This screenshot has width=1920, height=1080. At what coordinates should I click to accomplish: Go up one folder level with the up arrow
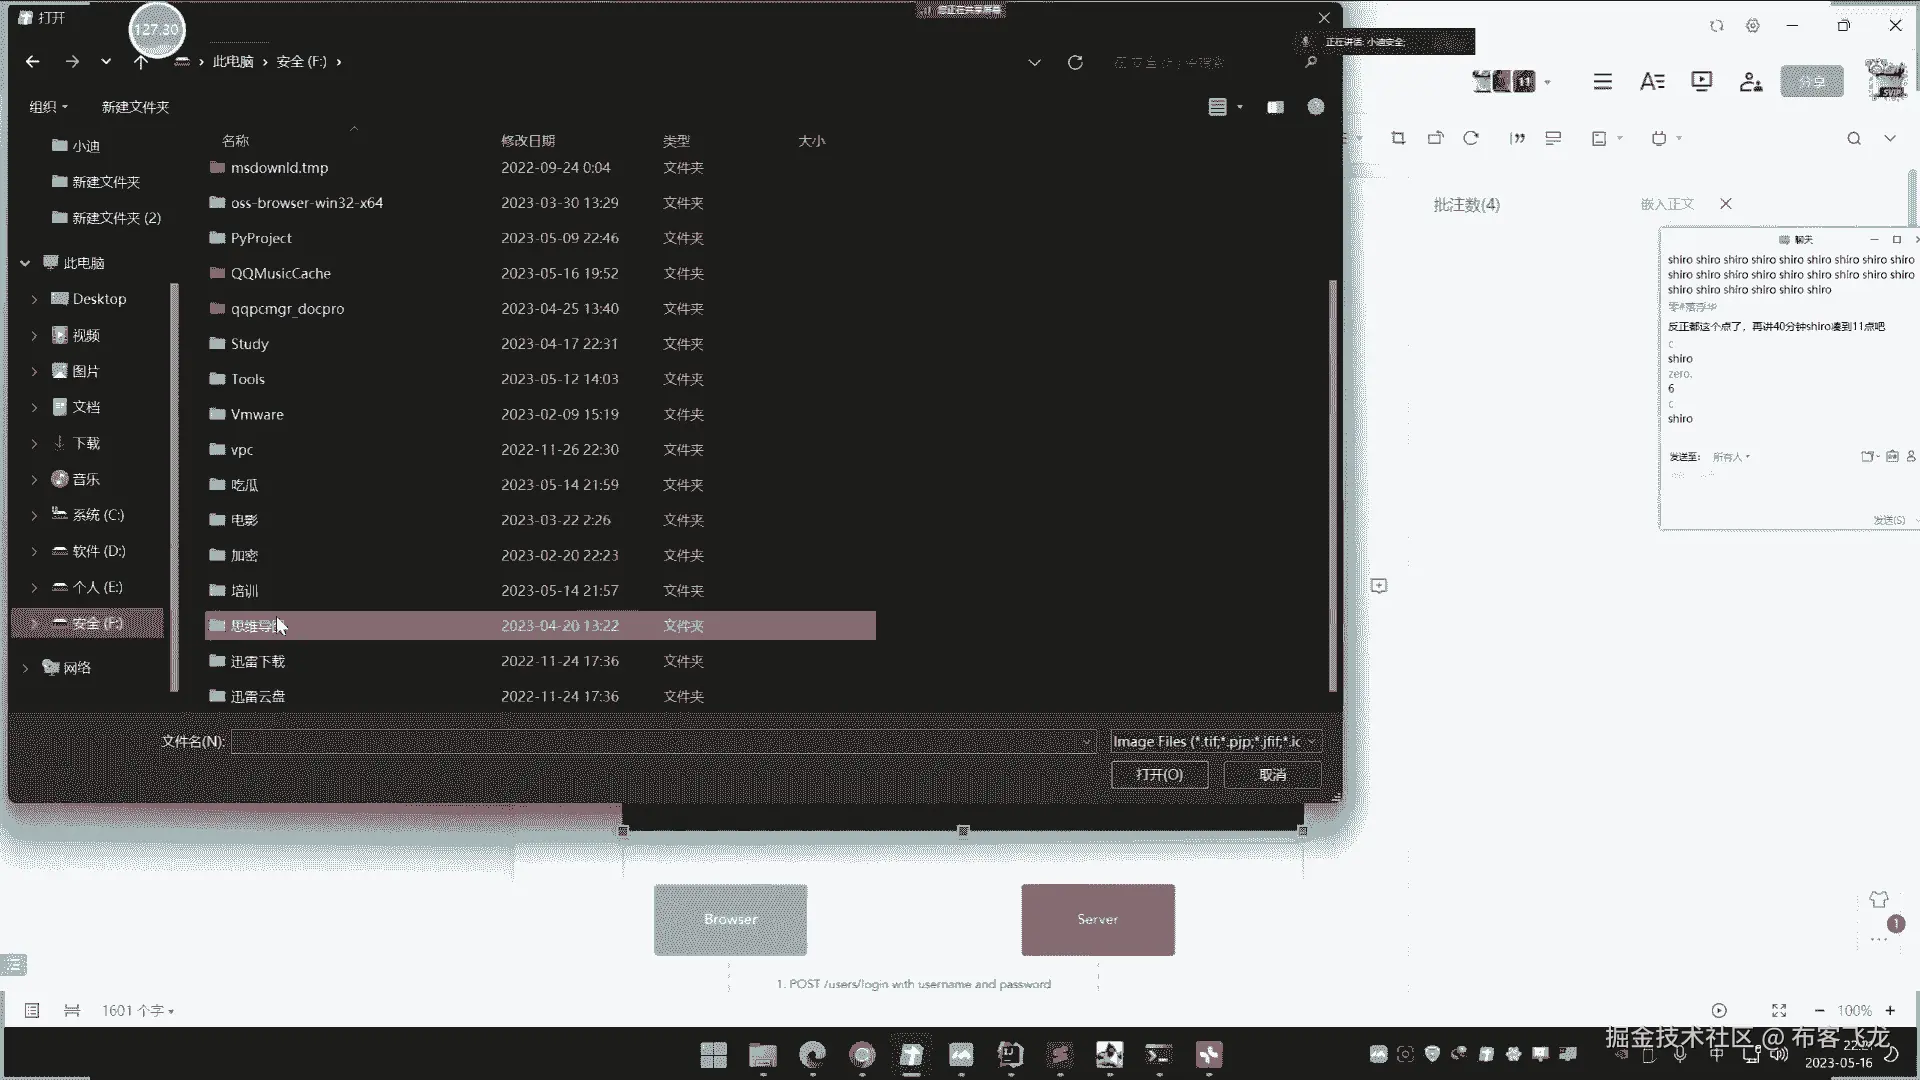pos(141,62)
